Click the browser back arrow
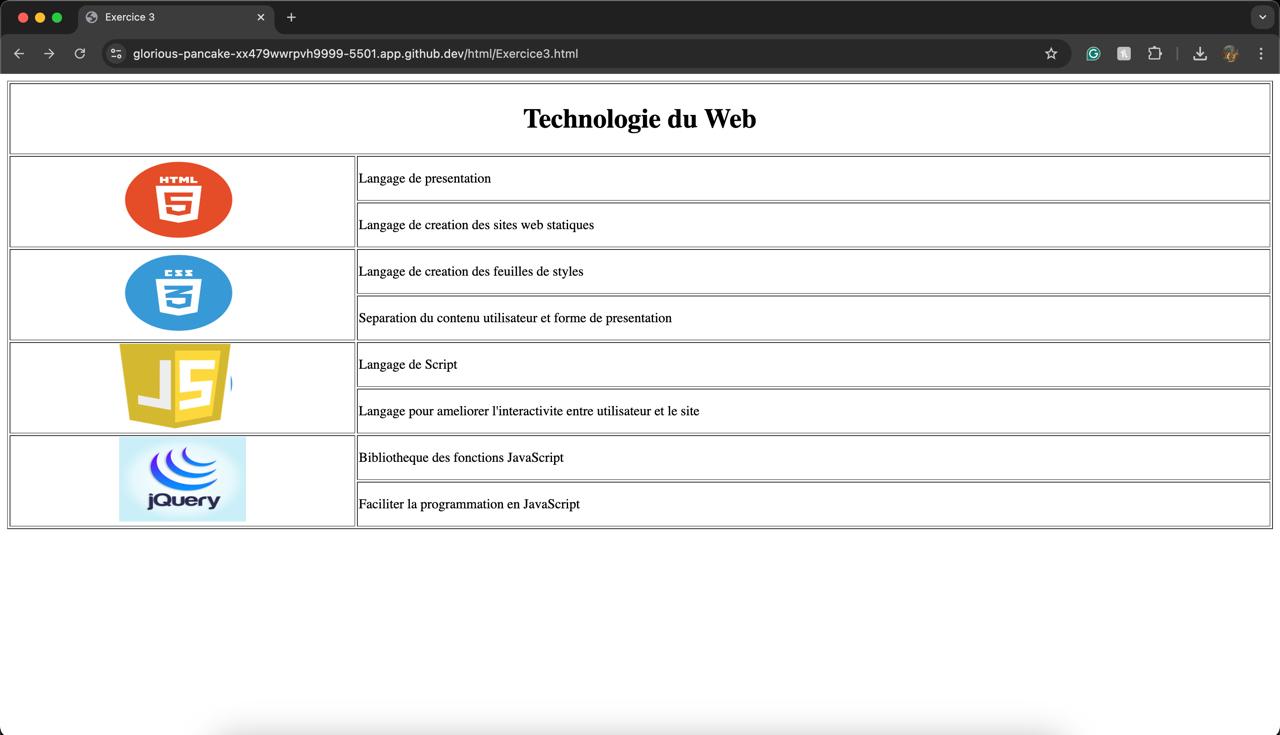 19,54
